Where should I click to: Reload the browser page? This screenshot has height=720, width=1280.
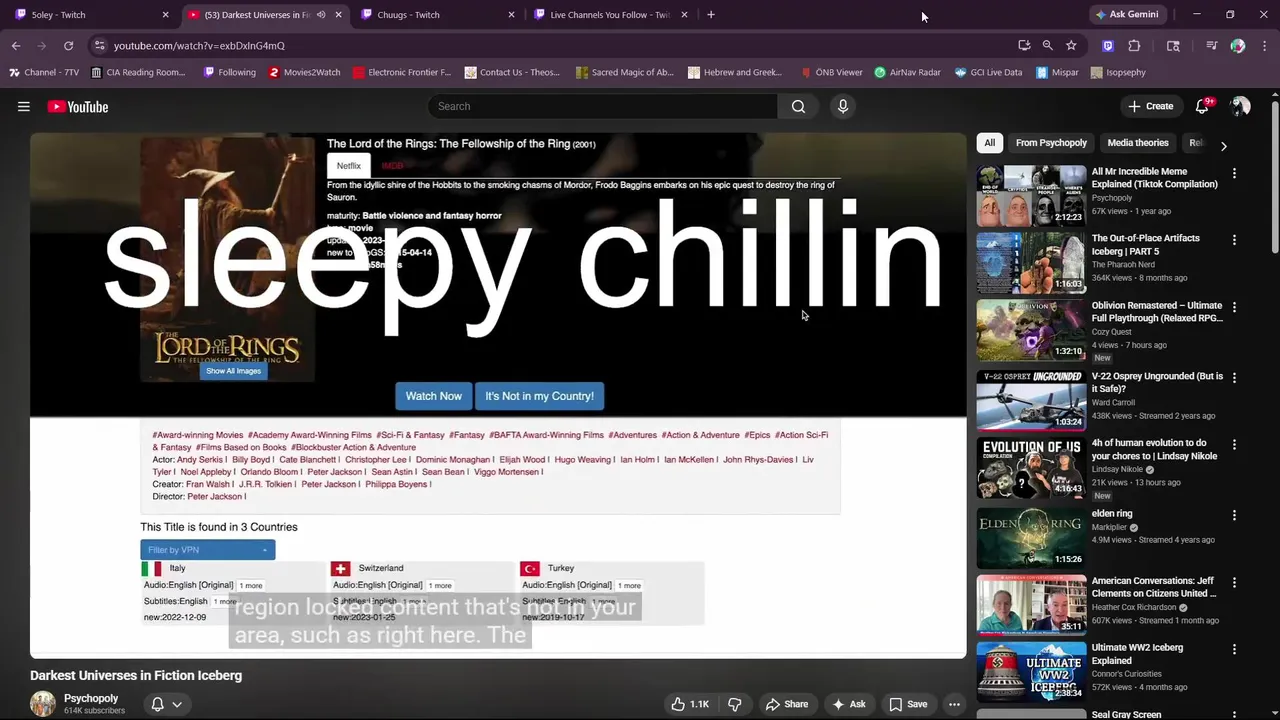point(68,45)
